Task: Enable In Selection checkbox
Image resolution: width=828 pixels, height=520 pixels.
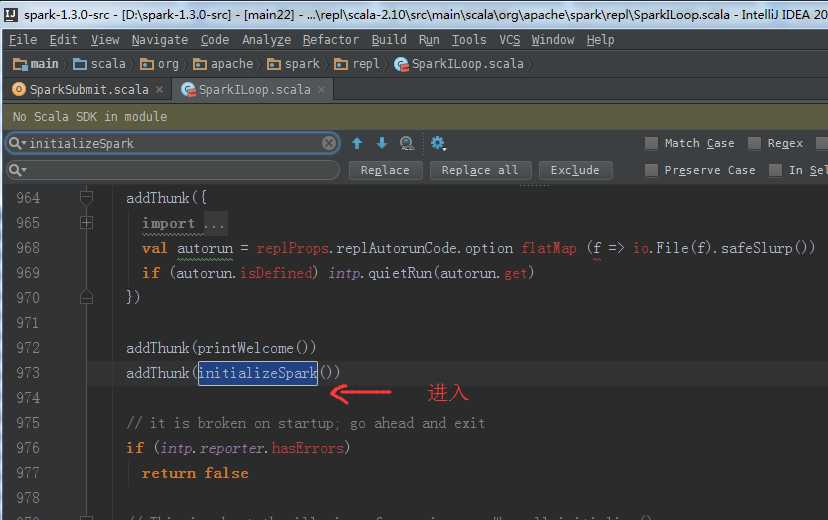Action: pyautogui.click(x=775, y=170)
